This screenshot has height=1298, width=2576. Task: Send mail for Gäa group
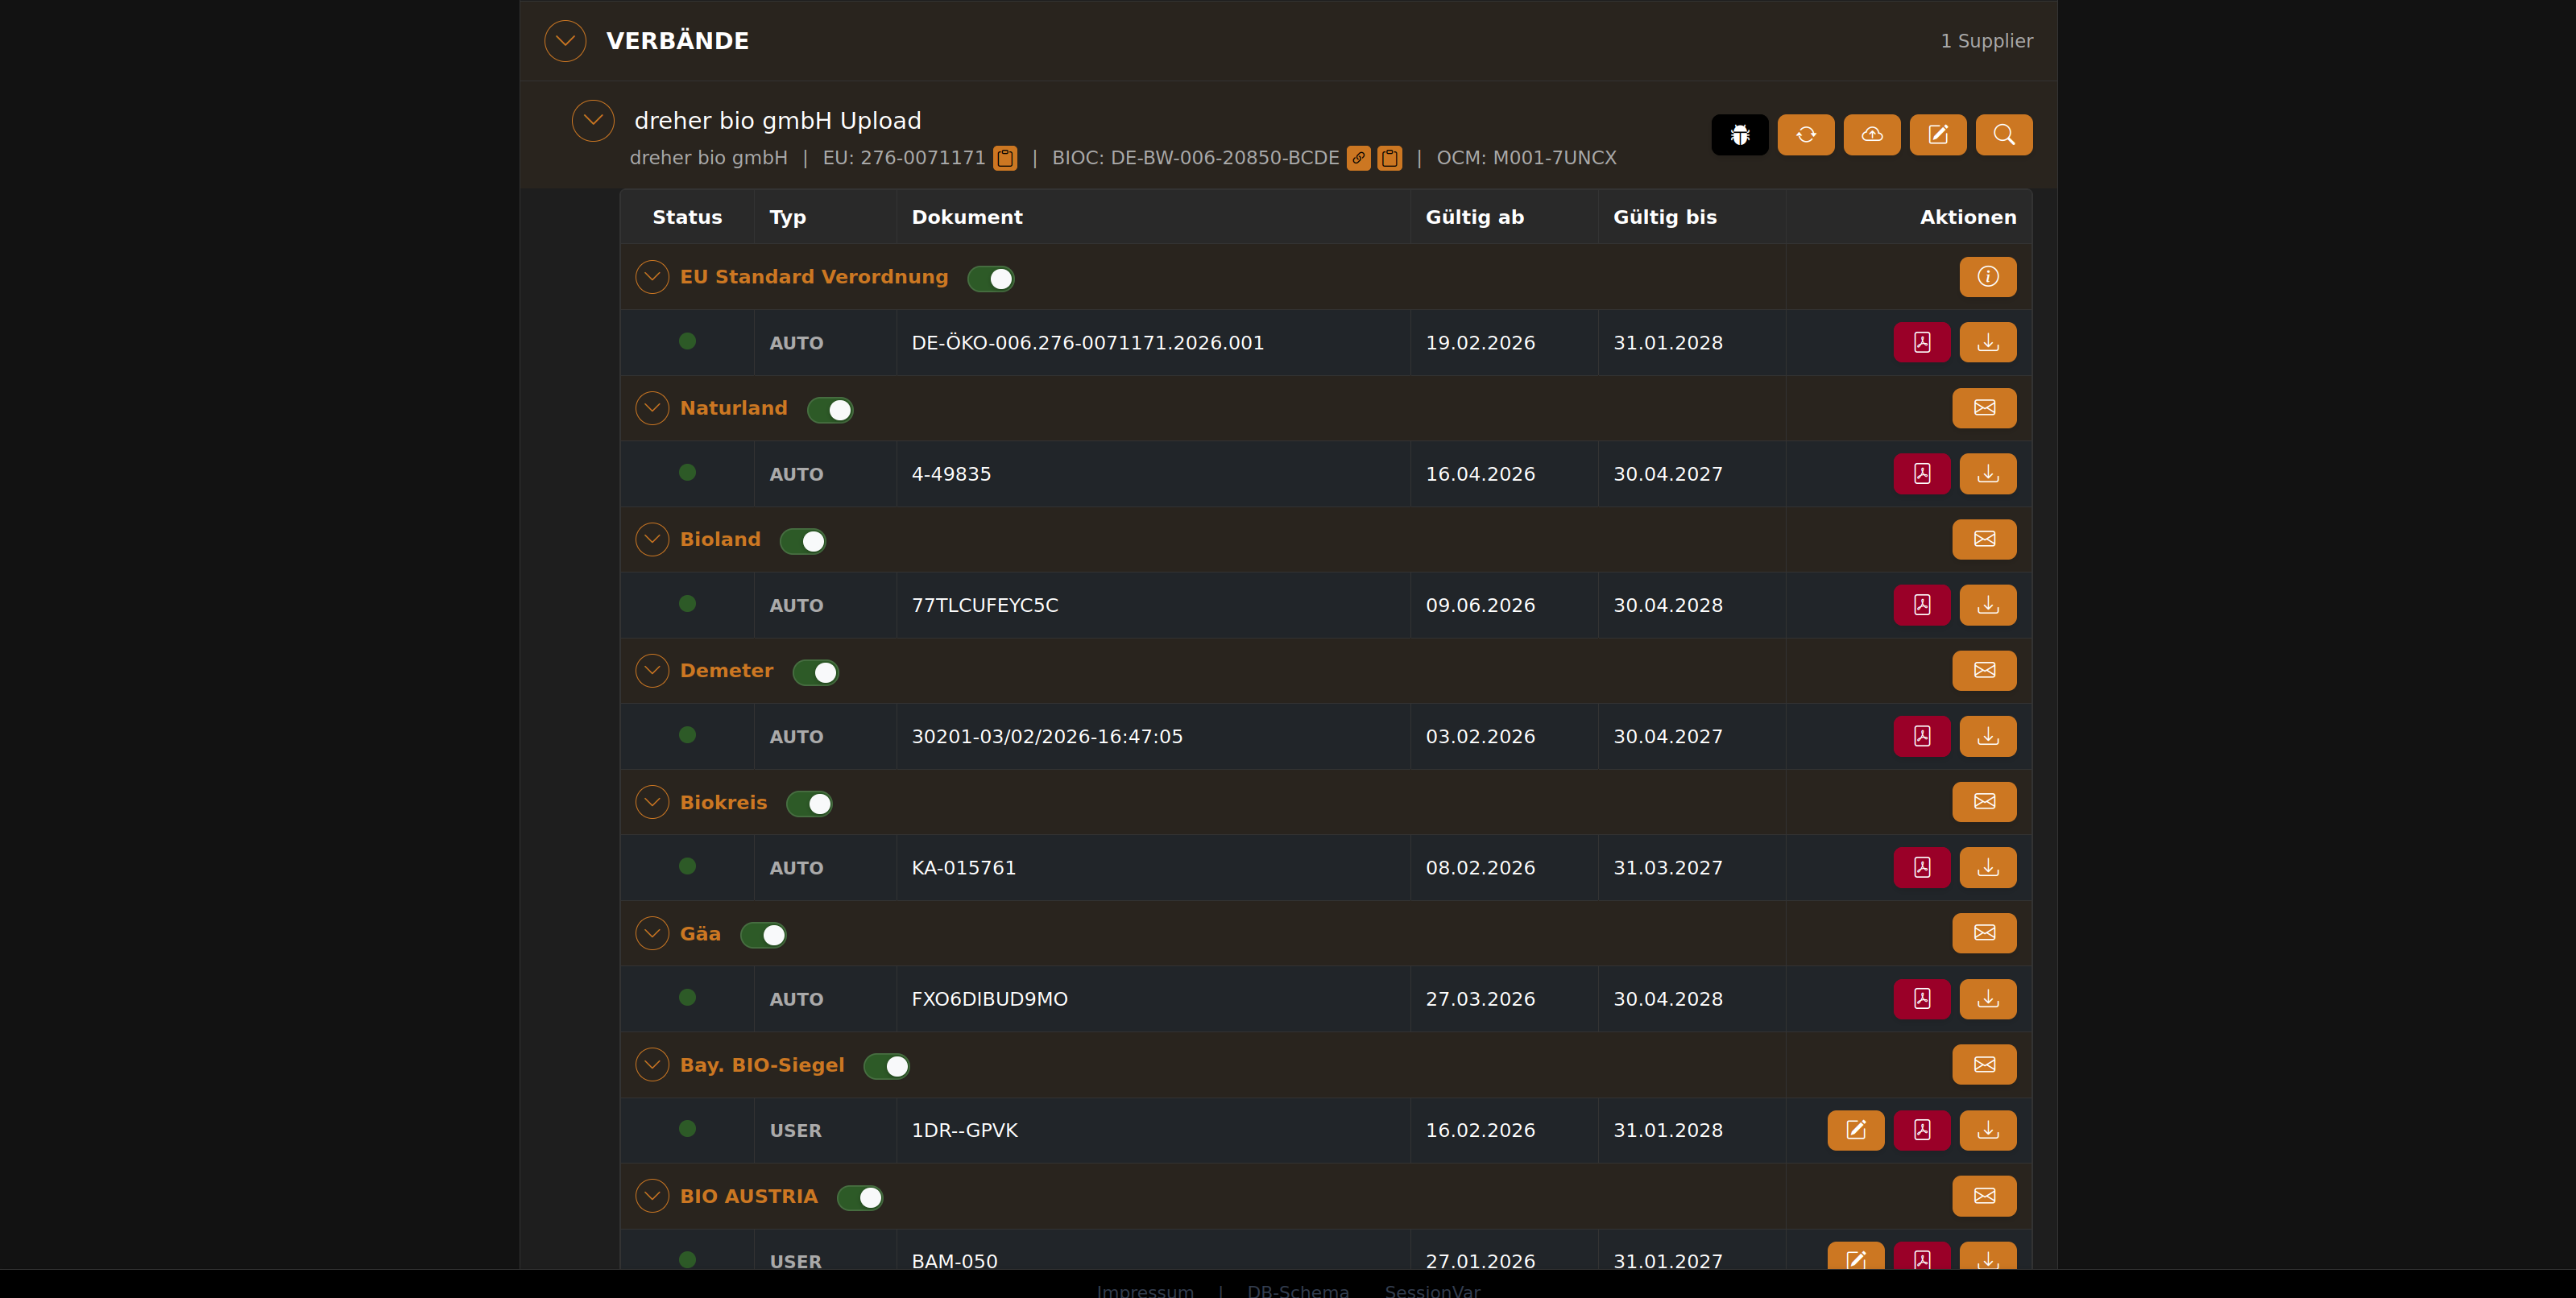click(x=1984, y=933)
